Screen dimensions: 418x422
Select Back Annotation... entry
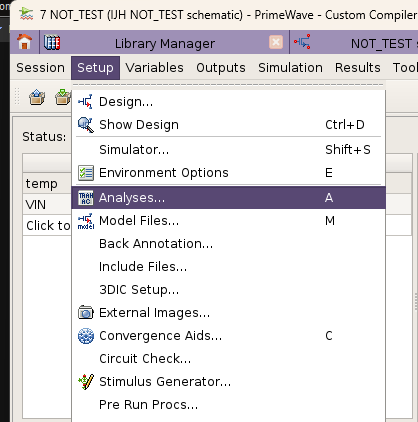click(228, 244)
